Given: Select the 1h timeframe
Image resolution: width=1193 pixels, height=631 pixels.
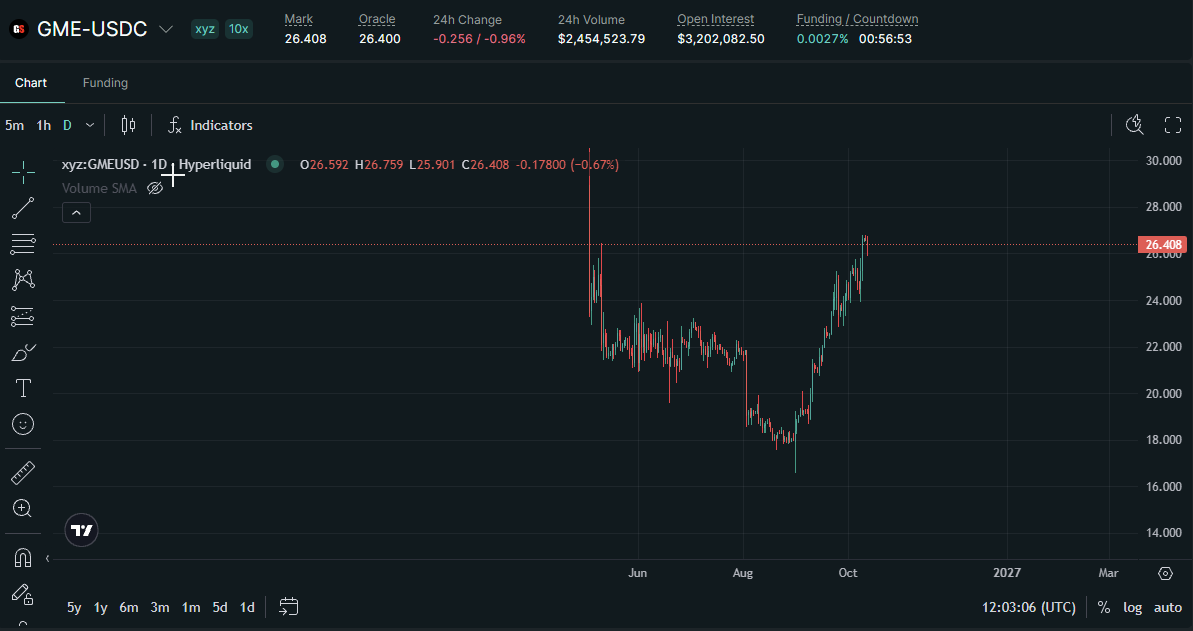Looking at the screenshot, I should point(44,125).
